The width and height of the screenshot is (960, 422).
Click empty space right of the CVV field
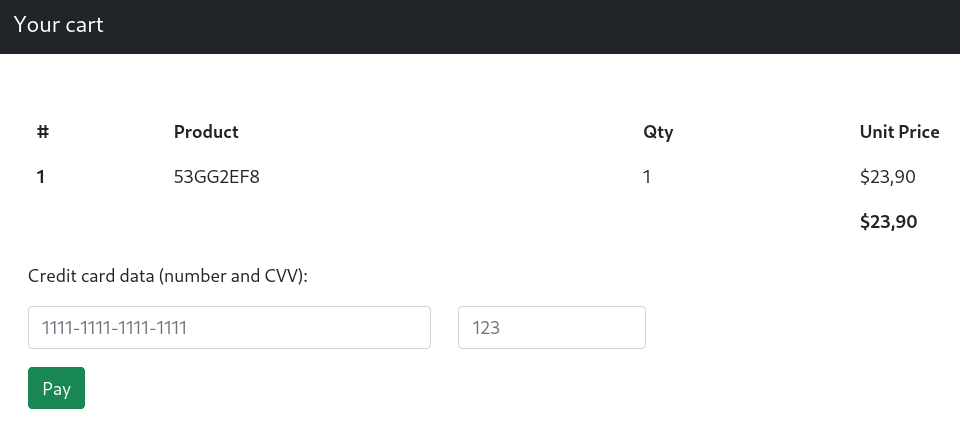[796, 328]
